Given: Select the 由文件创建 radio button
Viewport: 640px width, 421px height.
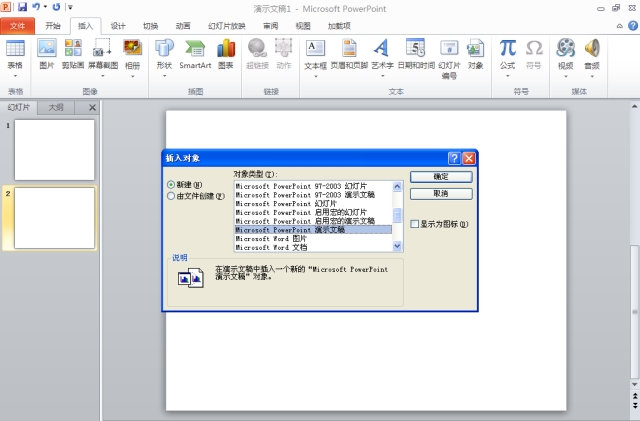Looking at the screenshot, I should pos(171,196).
